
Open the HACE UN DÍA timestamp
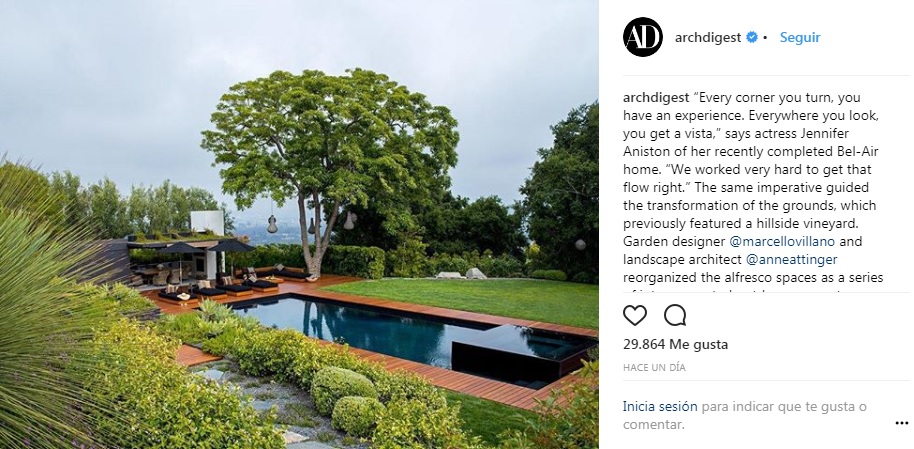pos(654,368)
